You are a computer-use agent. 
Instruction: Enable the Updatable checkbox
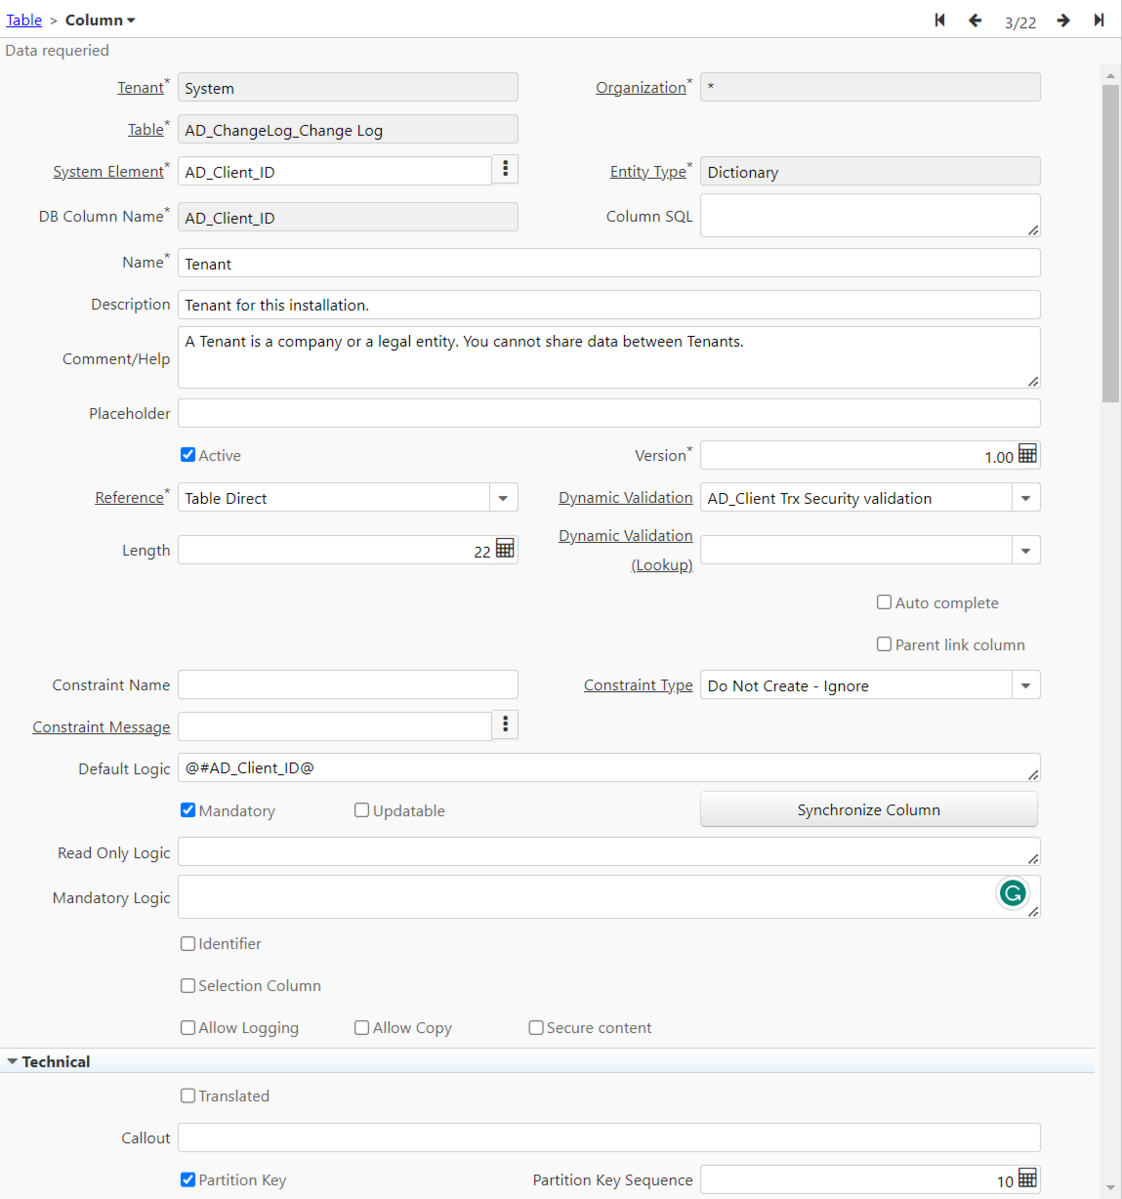(x=362, y=810)
